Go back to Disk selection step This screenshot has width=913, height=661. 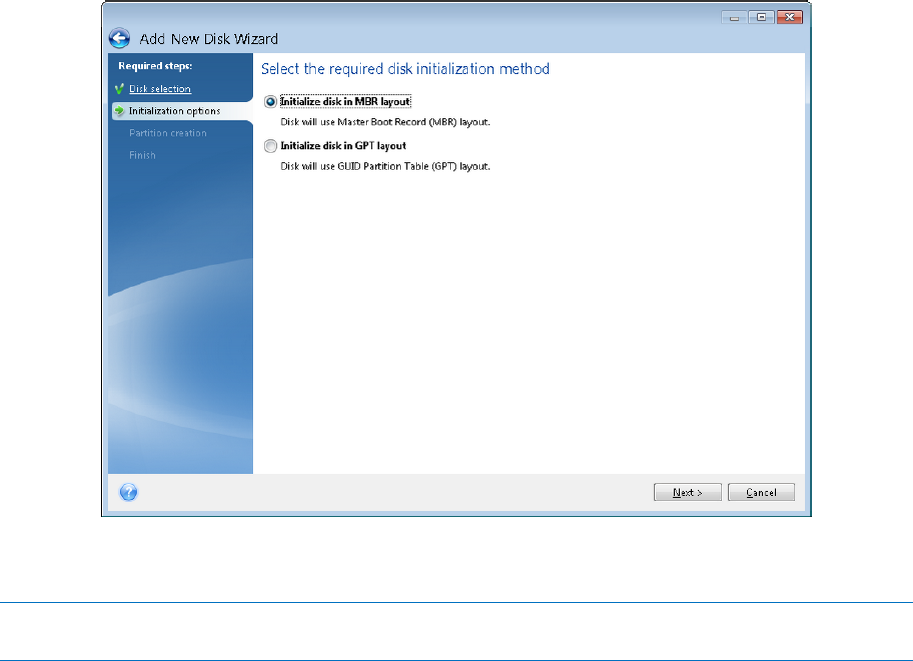(x=160, y=89)
